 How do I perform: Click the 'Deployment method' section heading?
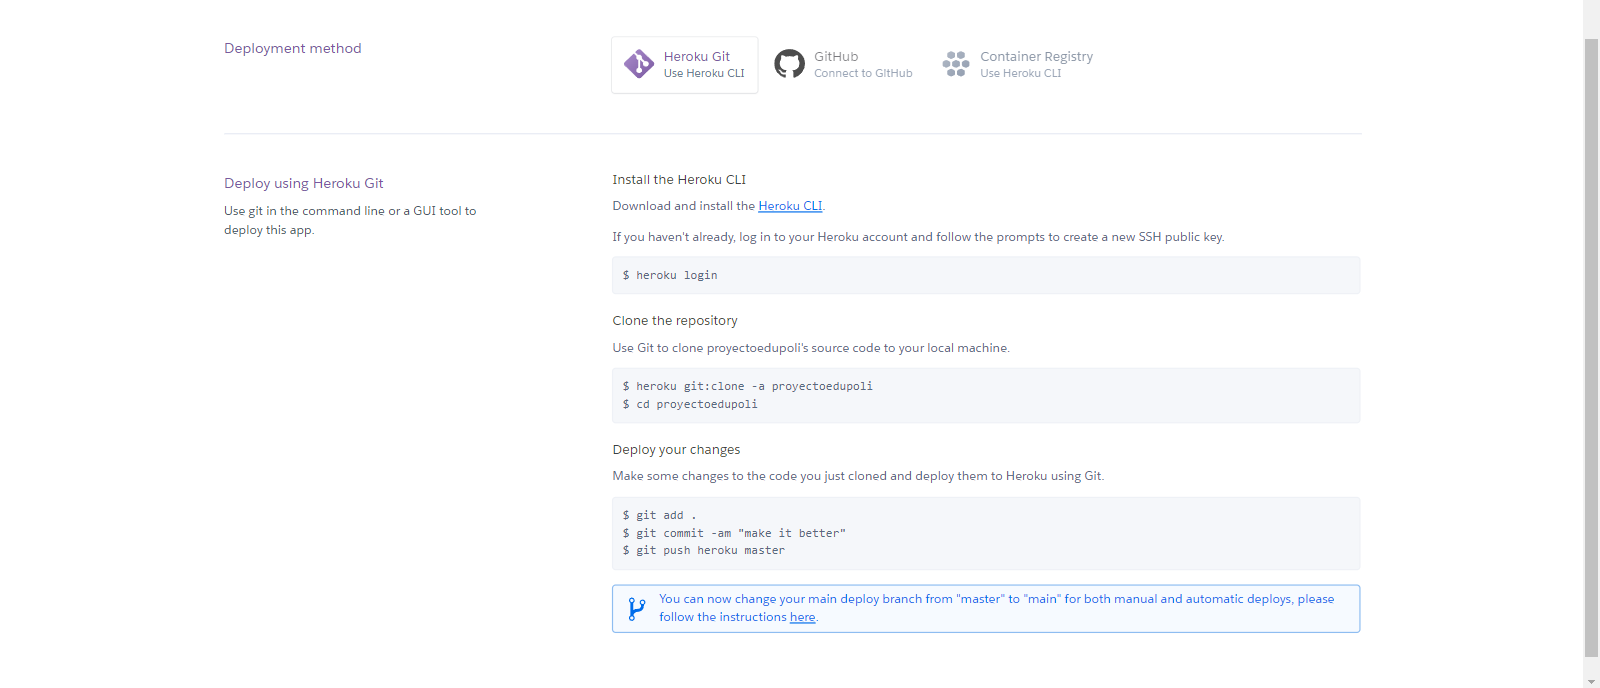click(293, 48)
